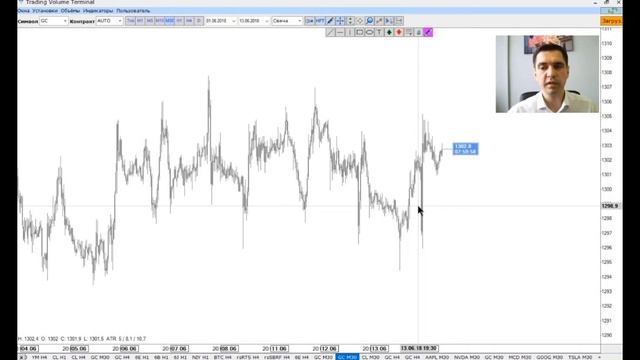The image size is (640, 360).
Task: Place a green diamond marker
Action: [x=389, y=32]
